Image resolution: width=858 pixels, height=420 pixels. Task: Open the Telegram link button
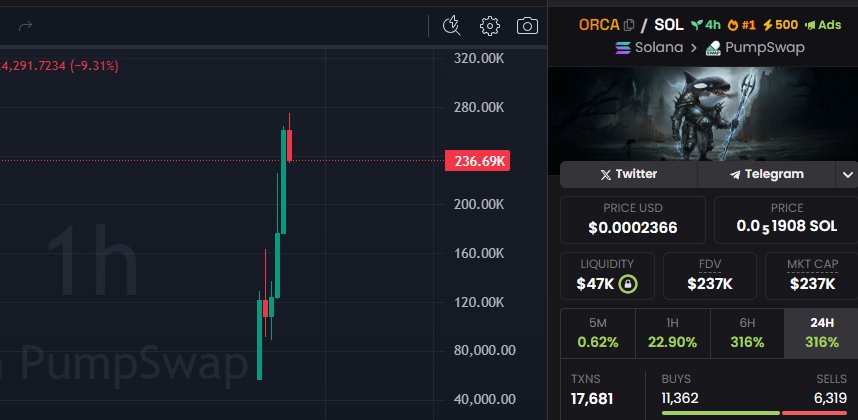[767, 174]
